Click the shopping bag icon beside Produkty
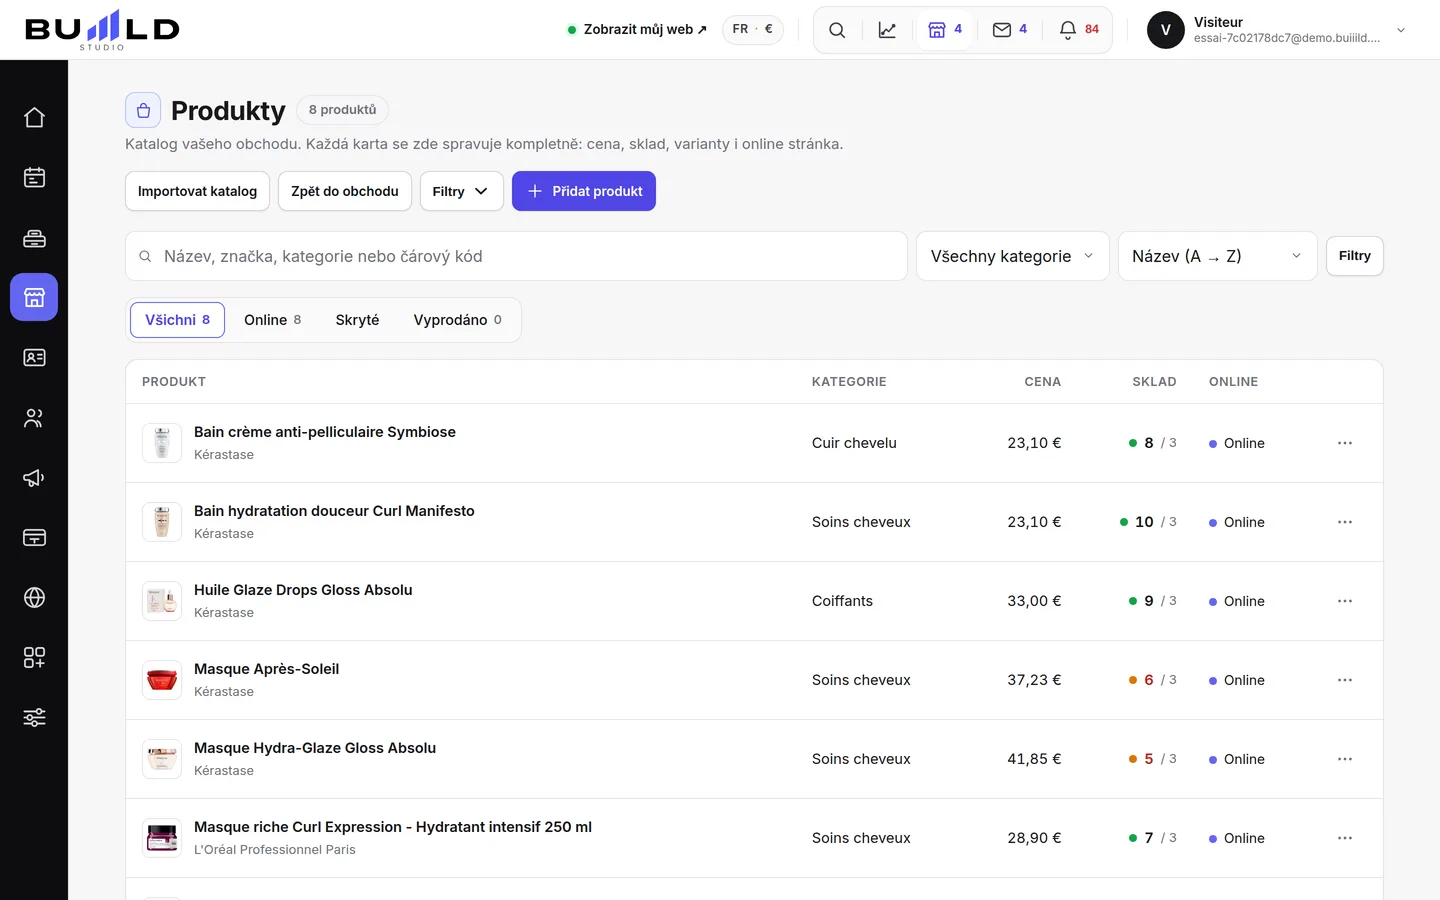The image size is (1440, 900). click(143, 110)
